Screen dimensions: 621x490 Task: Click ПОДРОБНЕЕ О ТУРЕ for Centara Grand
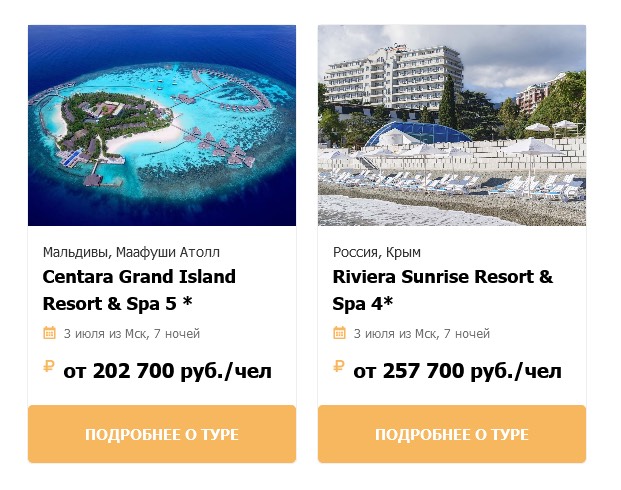pos(162,434)
